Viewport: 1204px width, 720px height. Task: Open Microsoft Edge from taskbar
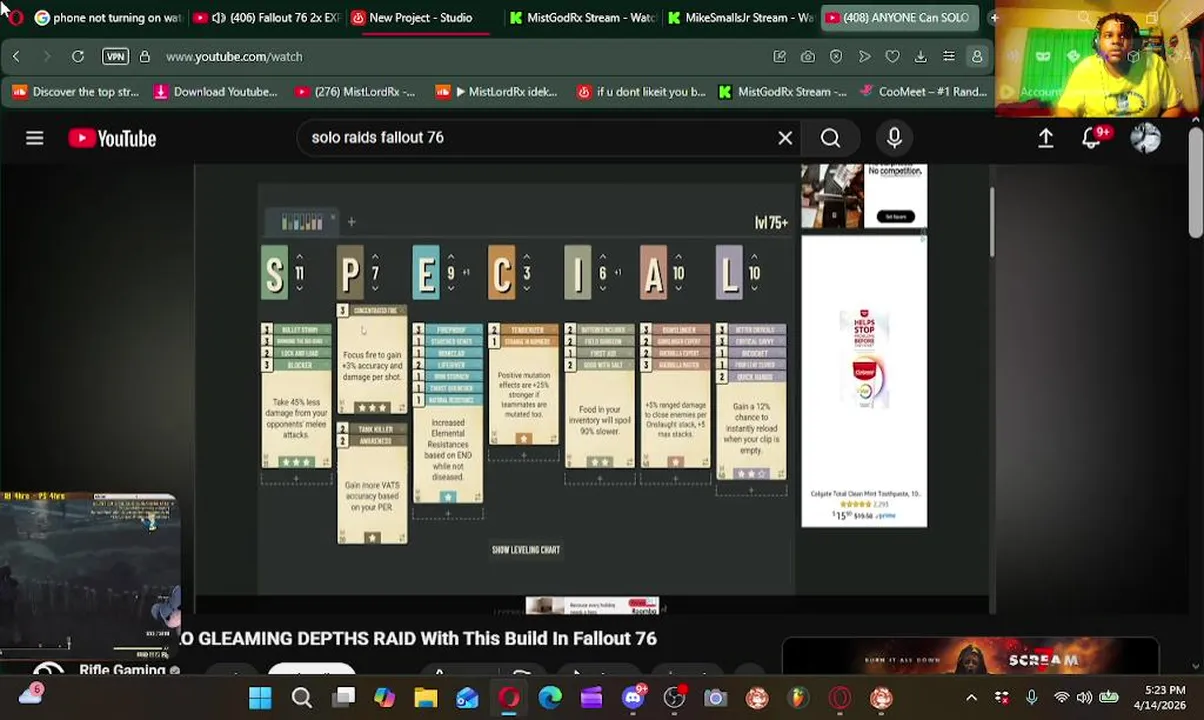(x=550, y=697)
